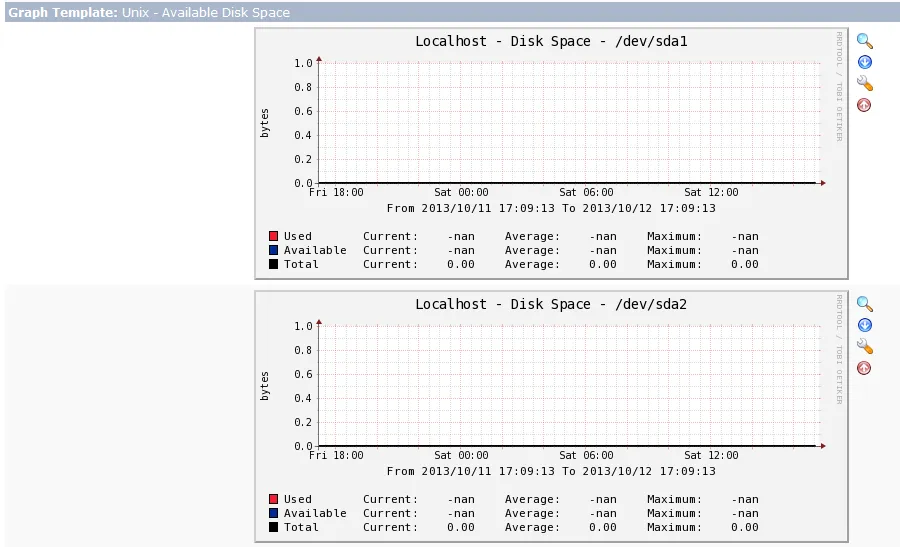
Task: Click the Graph Template header bar
Action: (452, 12)
